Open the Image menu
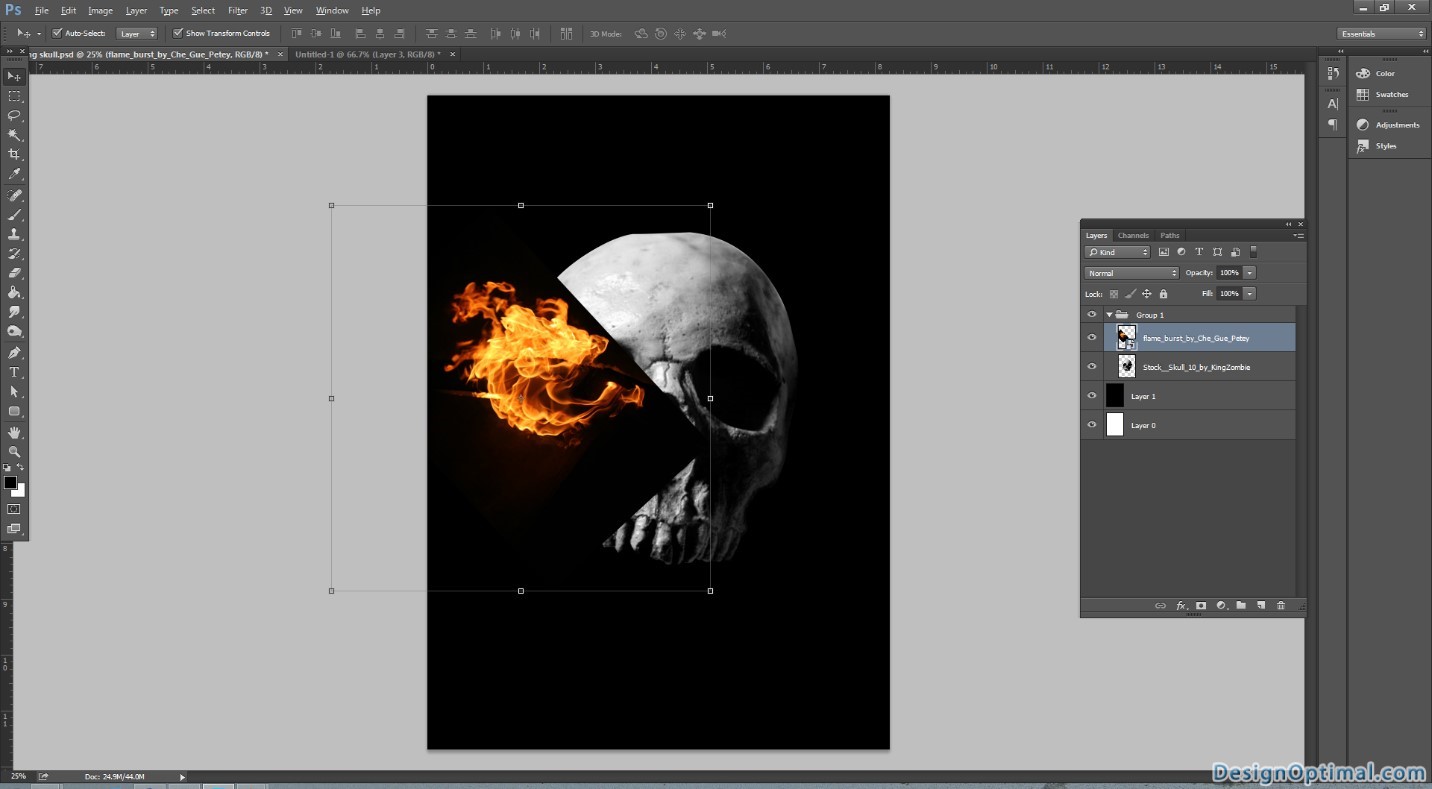The width and height of the screenshot is (1432, 789). (x=100, y=10)
